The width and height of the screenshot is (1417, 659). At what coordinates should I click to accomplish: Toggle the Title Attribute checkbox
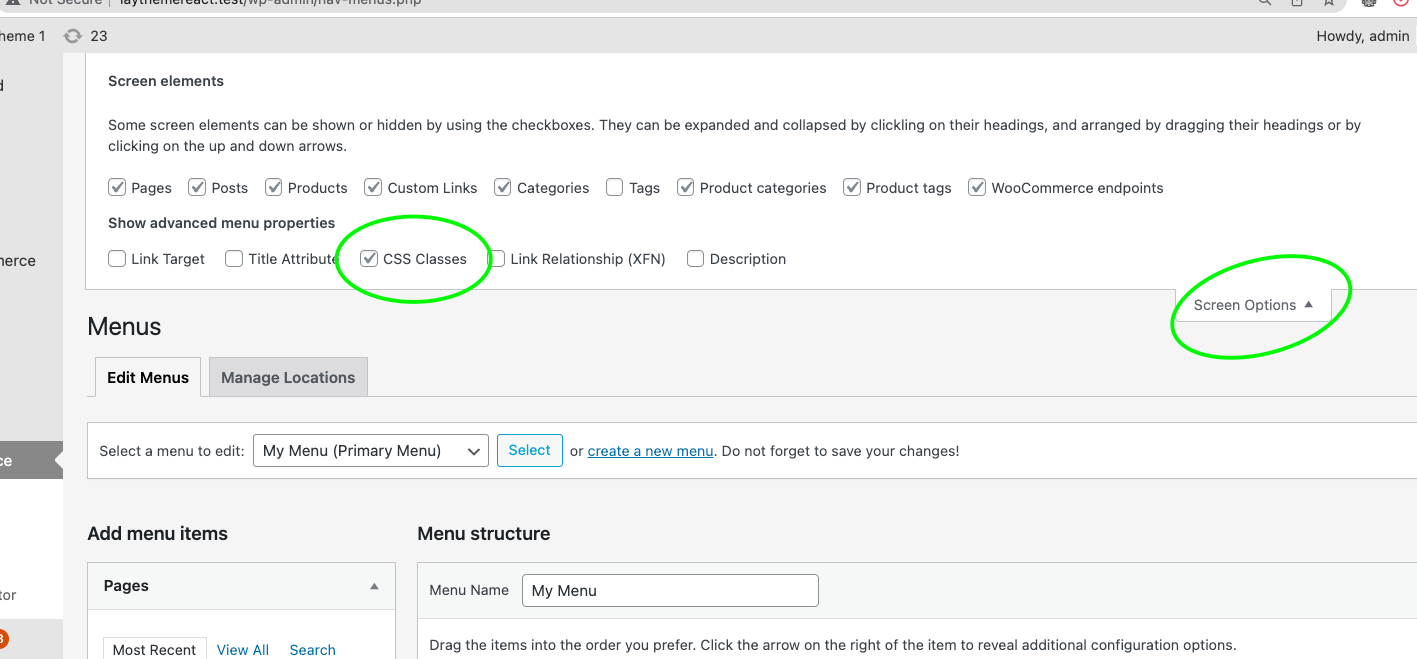tap(234, 259)
